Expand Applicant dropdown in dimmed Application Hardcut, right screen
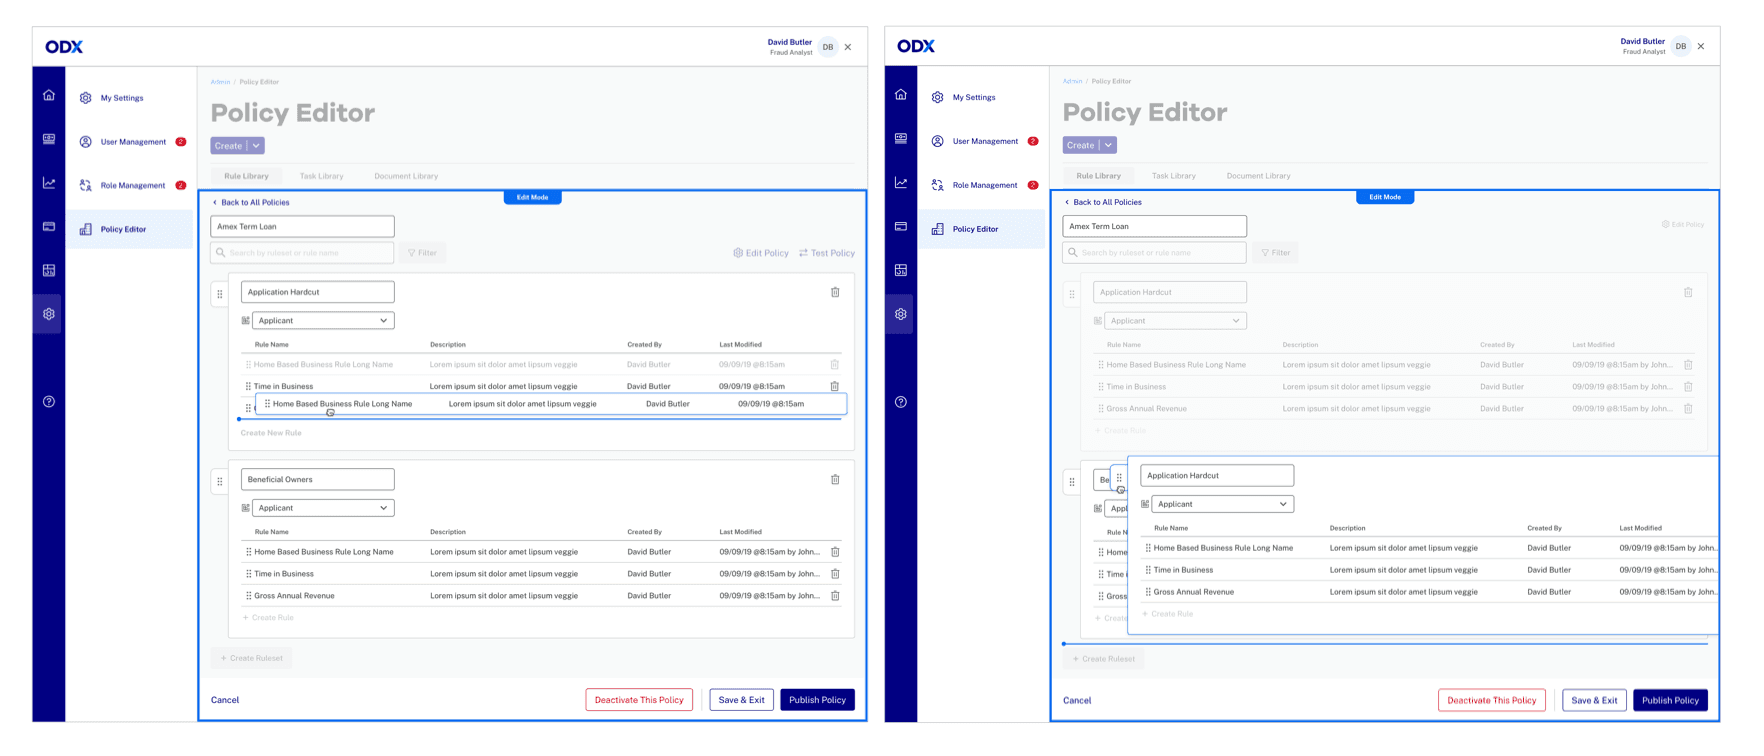 [1175, 321]
